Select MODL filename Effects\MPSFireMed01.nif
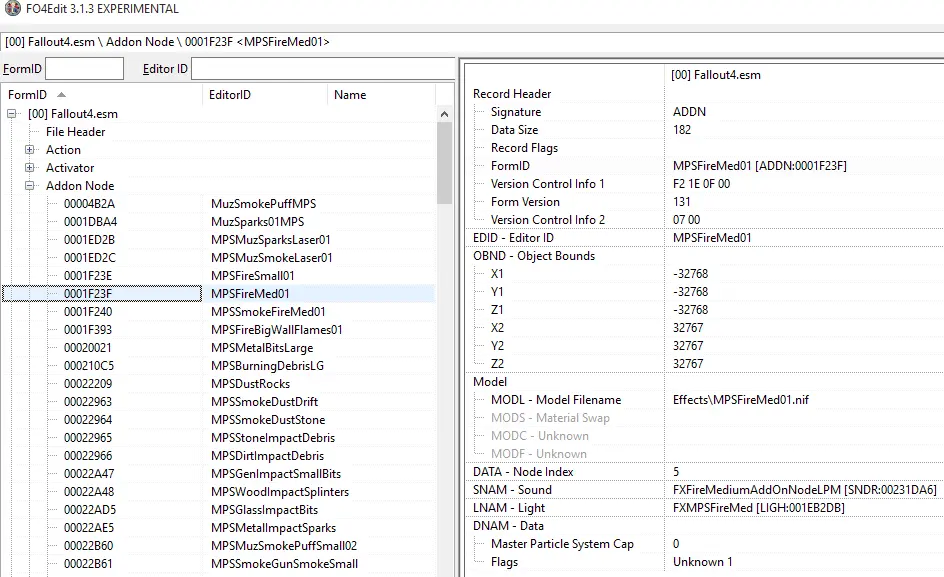 [741, 400]
